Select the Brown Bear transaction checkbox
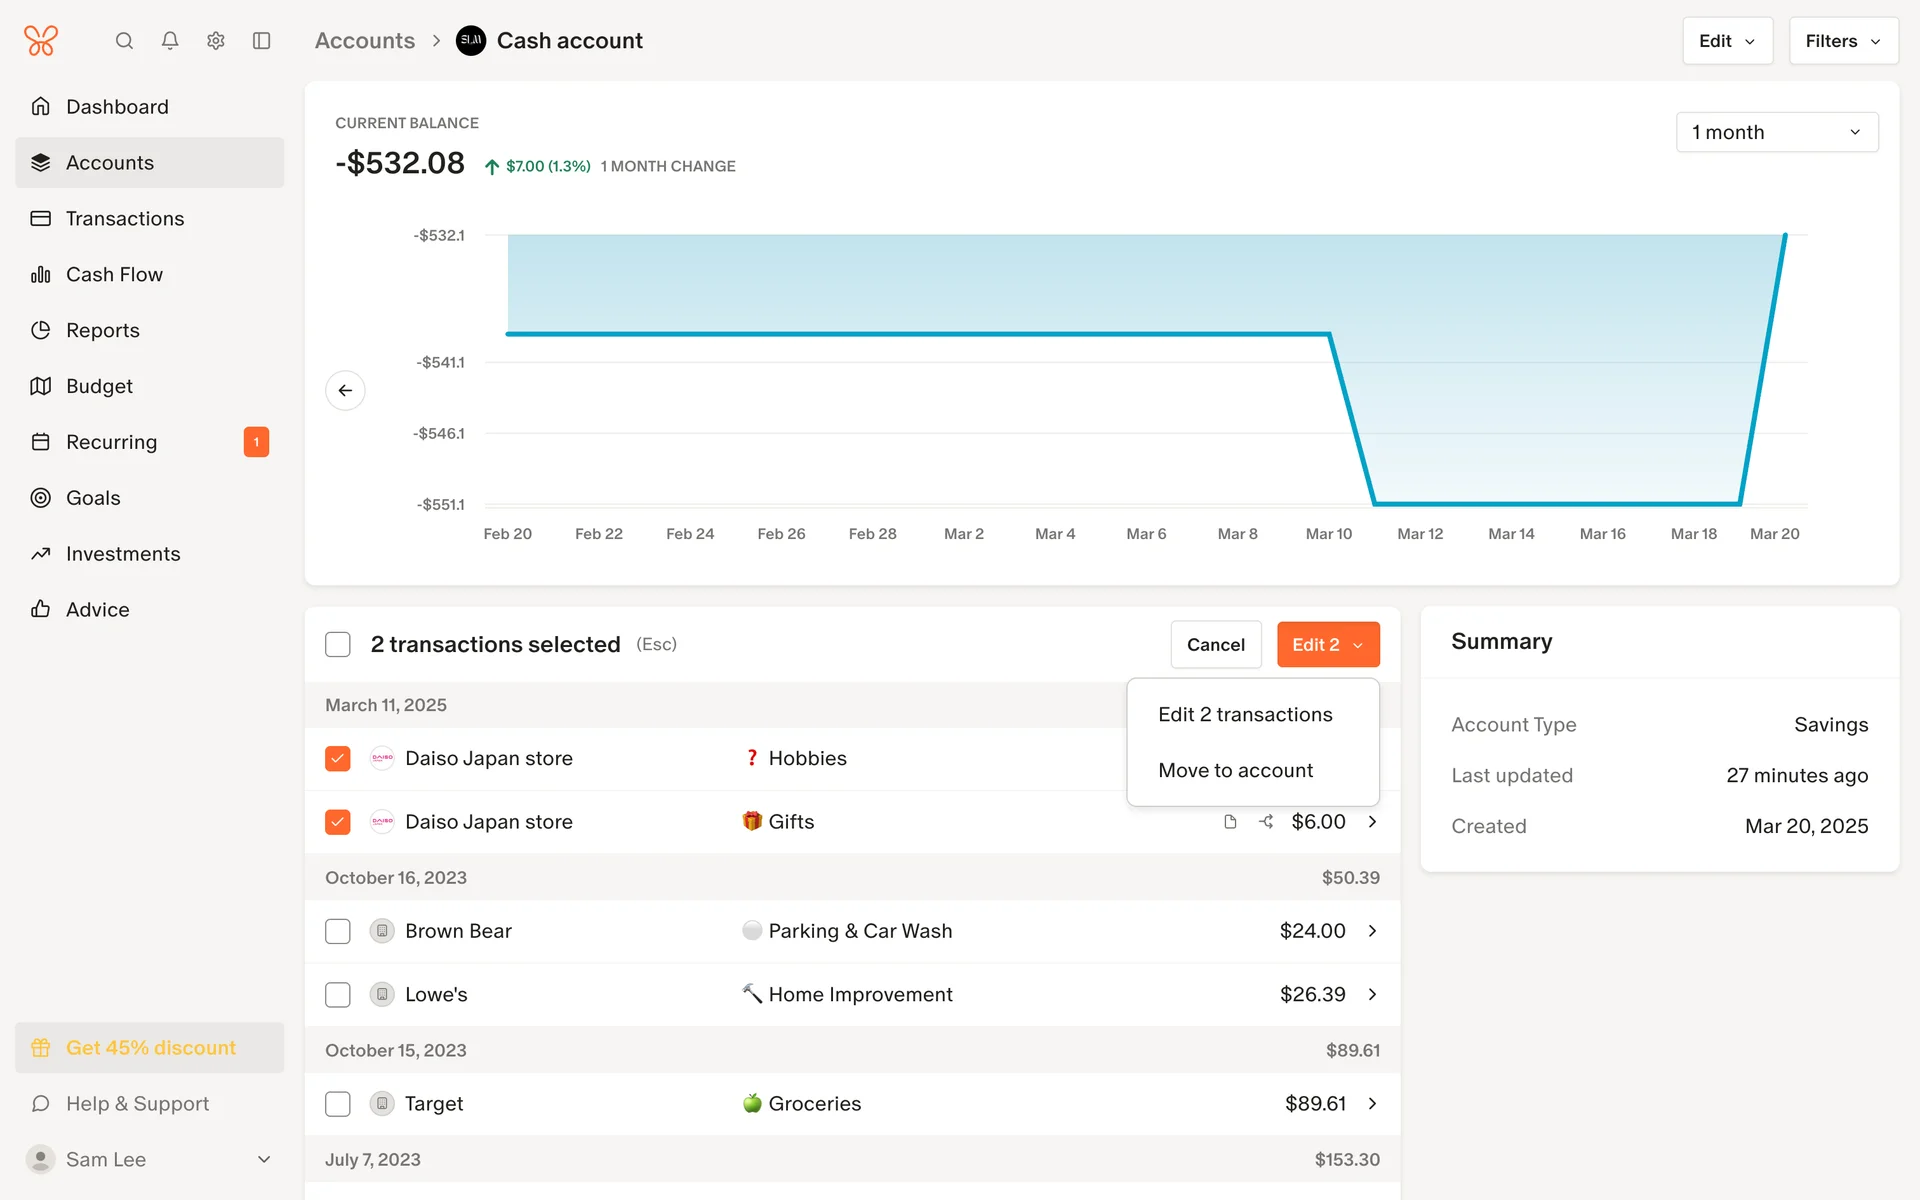Viewport: 1920px width, 1200px height. point(338,931)
